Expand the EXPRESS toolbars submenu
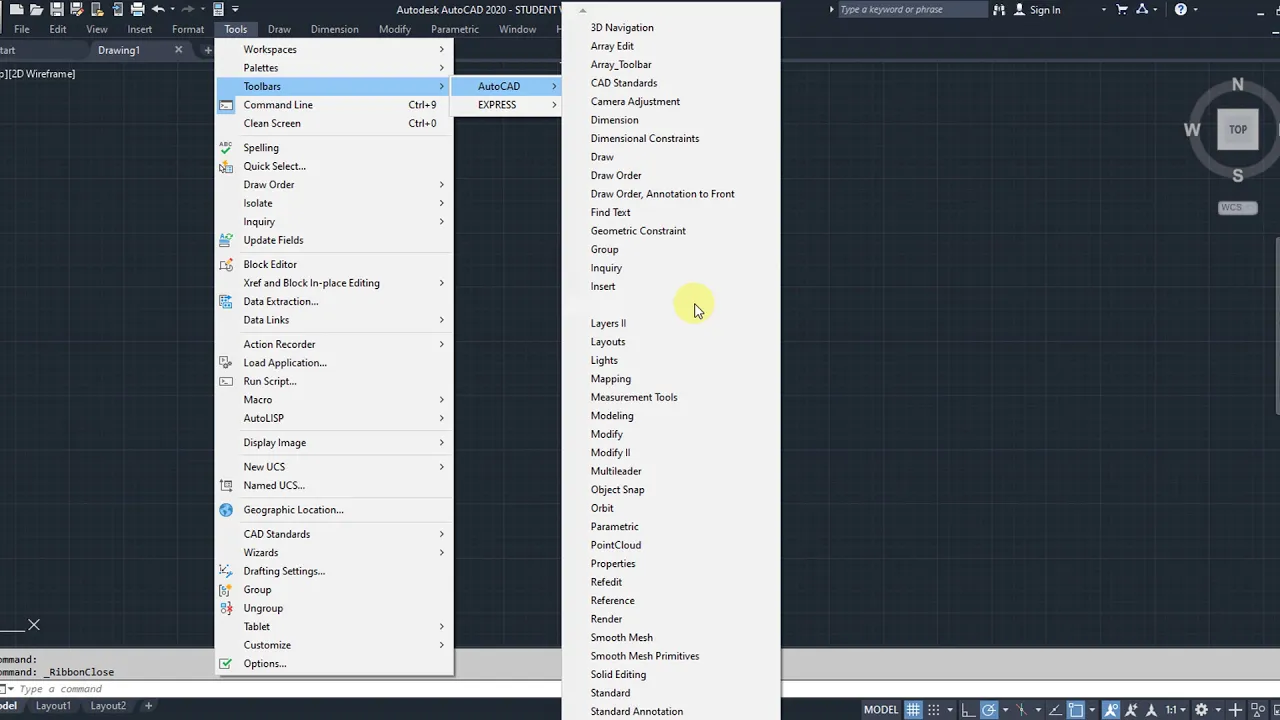The image size is (1280, 720). pyautogui.click(x=506, y=105)
